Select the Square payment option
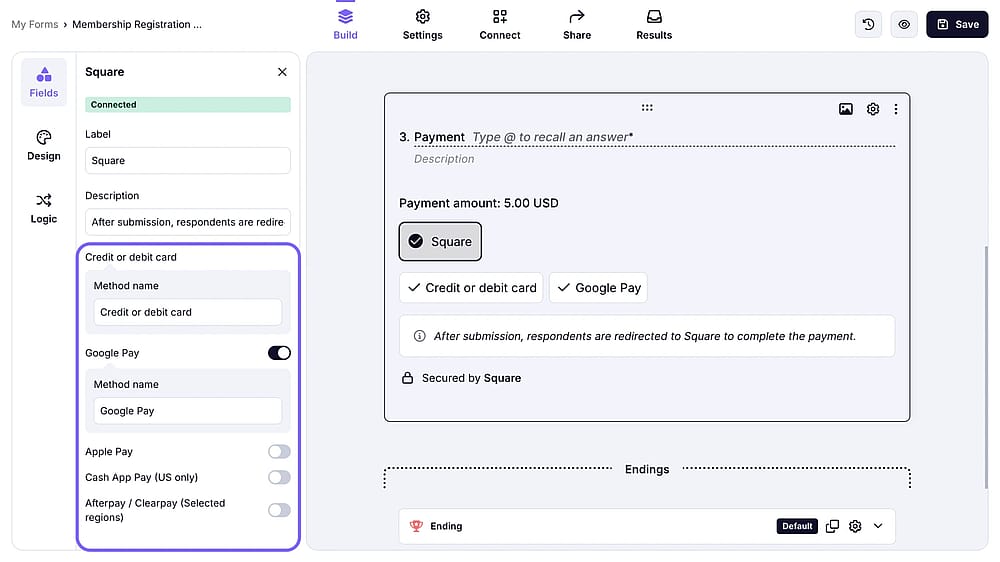Screen dimensions: 1000x562 pyautogui.click(x=440, y=241)
